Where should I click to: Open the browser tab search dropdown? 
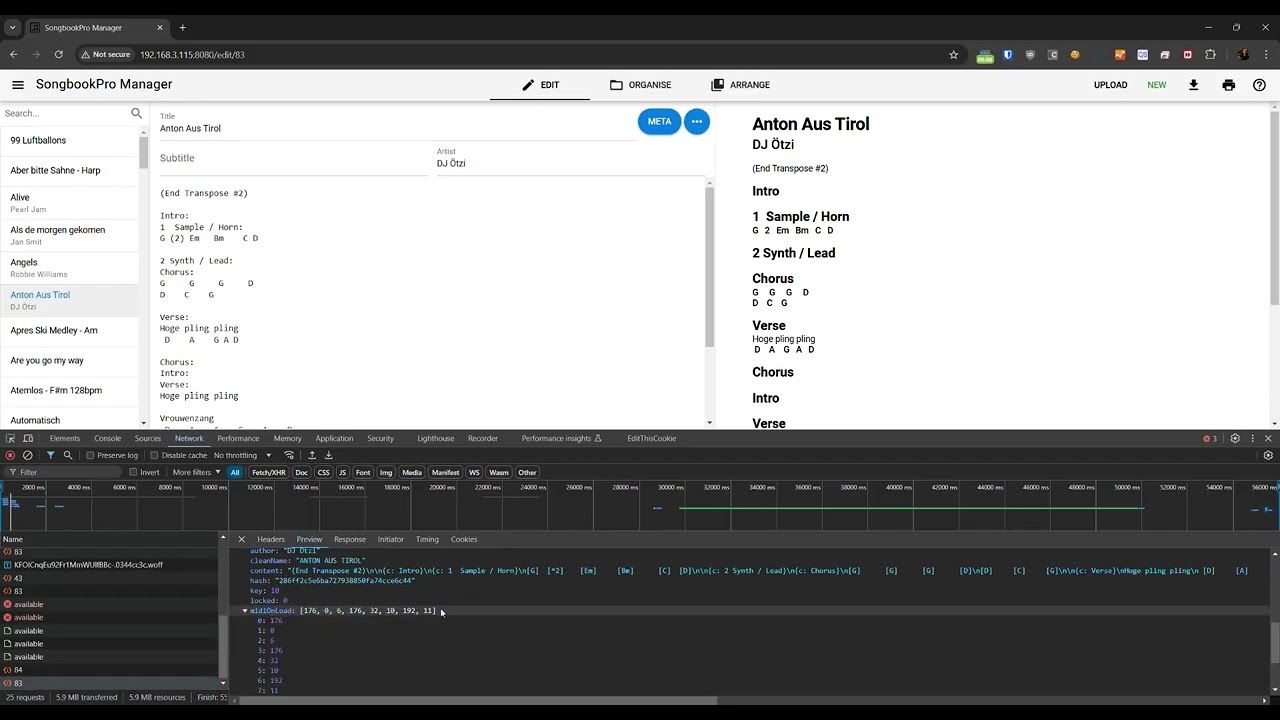point(13,28)
